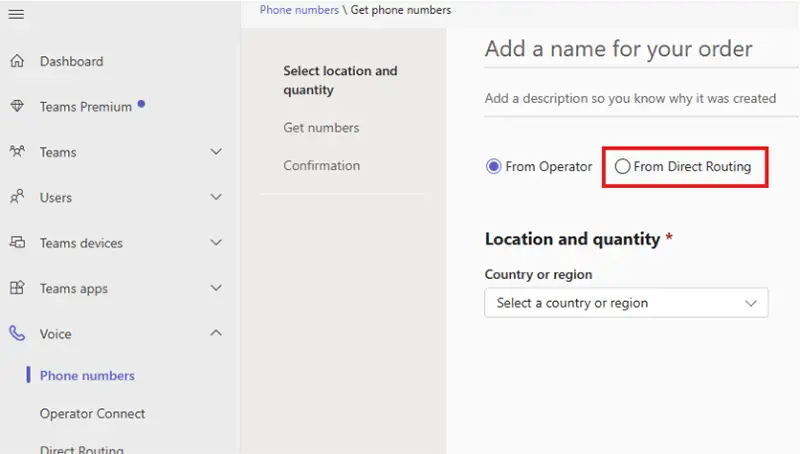Viewport: 800px width, 454px height.
Task: Click the Teams devices icon
Action: (x=17, y=242)
